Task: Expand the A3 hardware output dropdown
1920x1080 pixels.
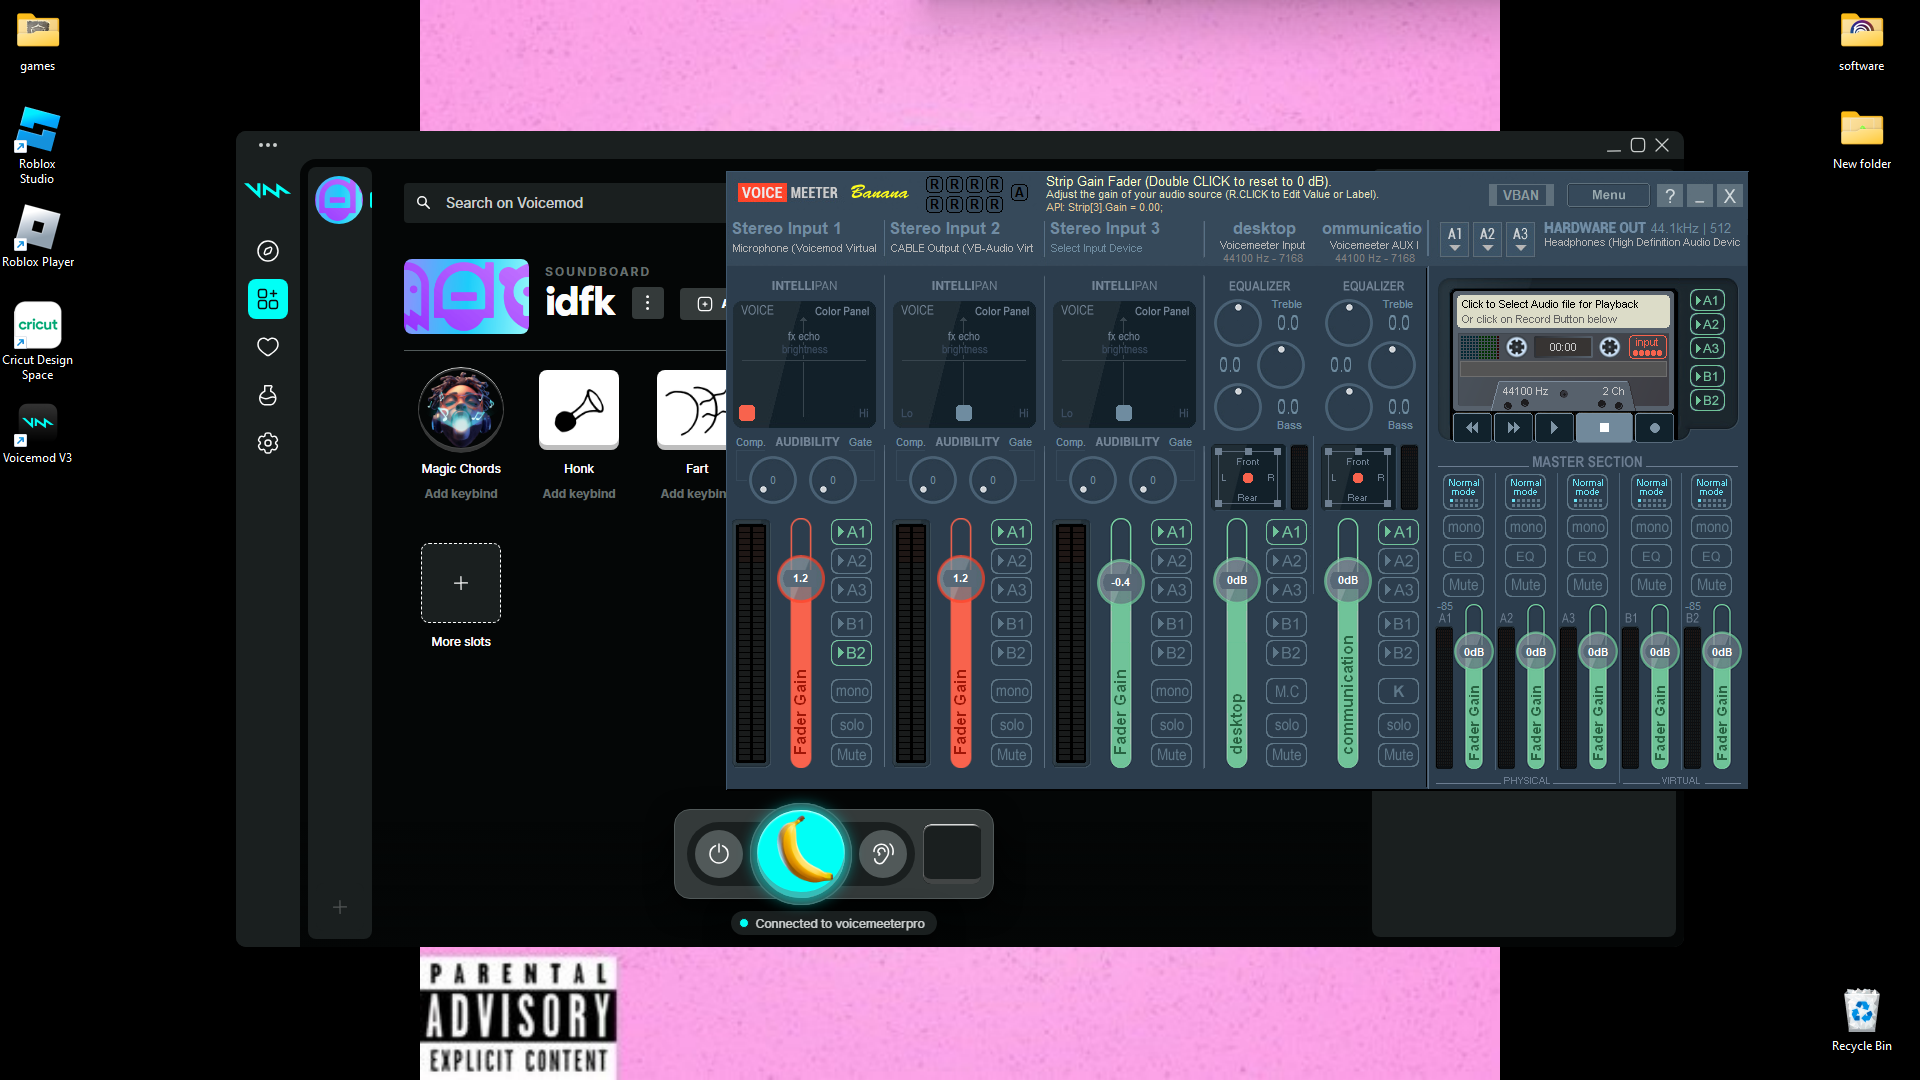Action: pos(1520,239)
